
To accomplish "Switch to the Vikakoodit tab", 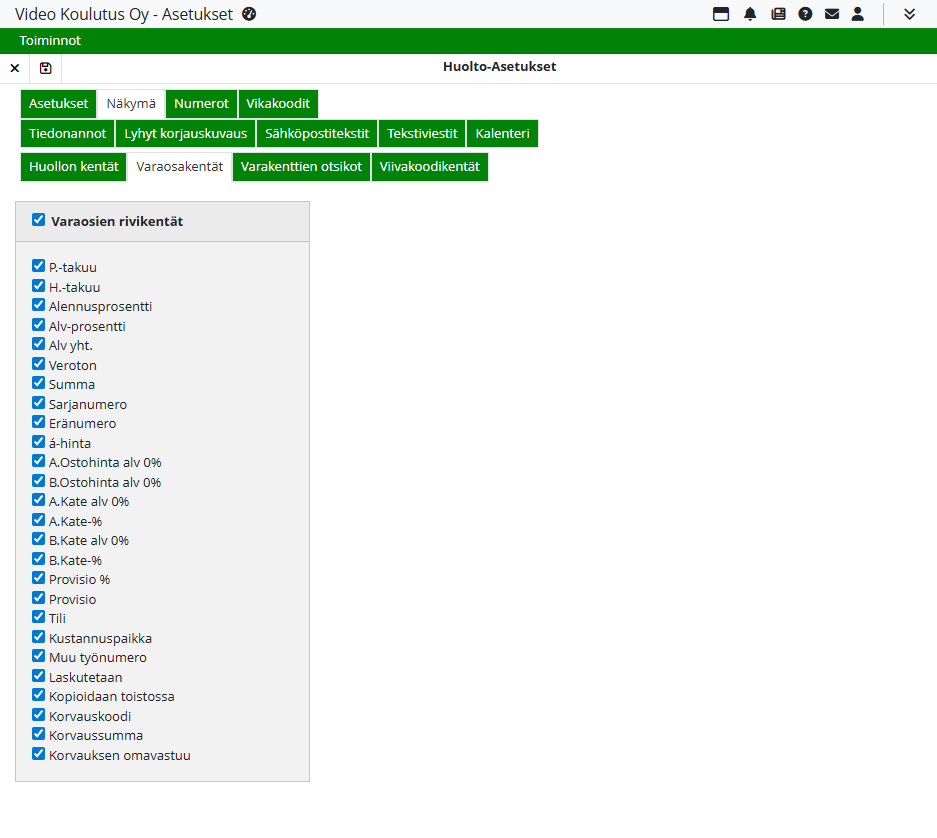I will (x=278, y=104).
